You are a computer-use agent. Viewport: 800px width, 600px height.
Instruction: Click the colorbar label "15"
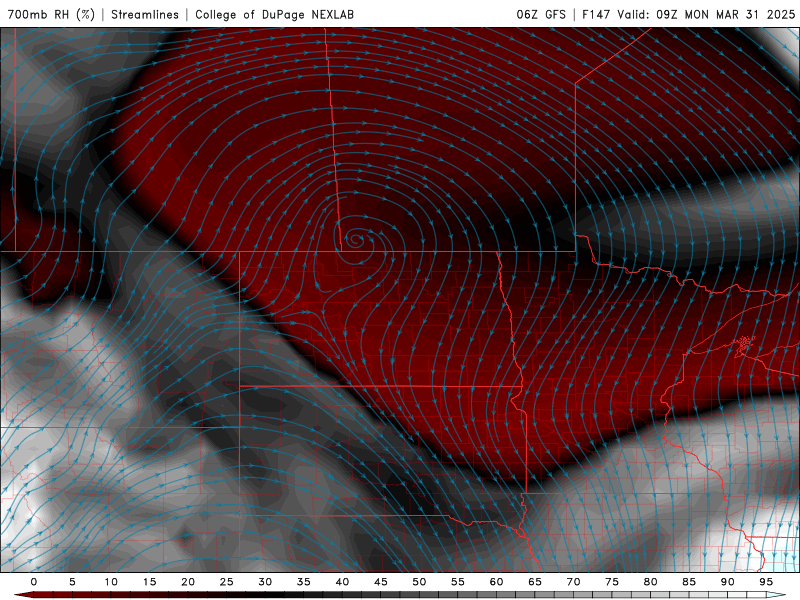149,582
